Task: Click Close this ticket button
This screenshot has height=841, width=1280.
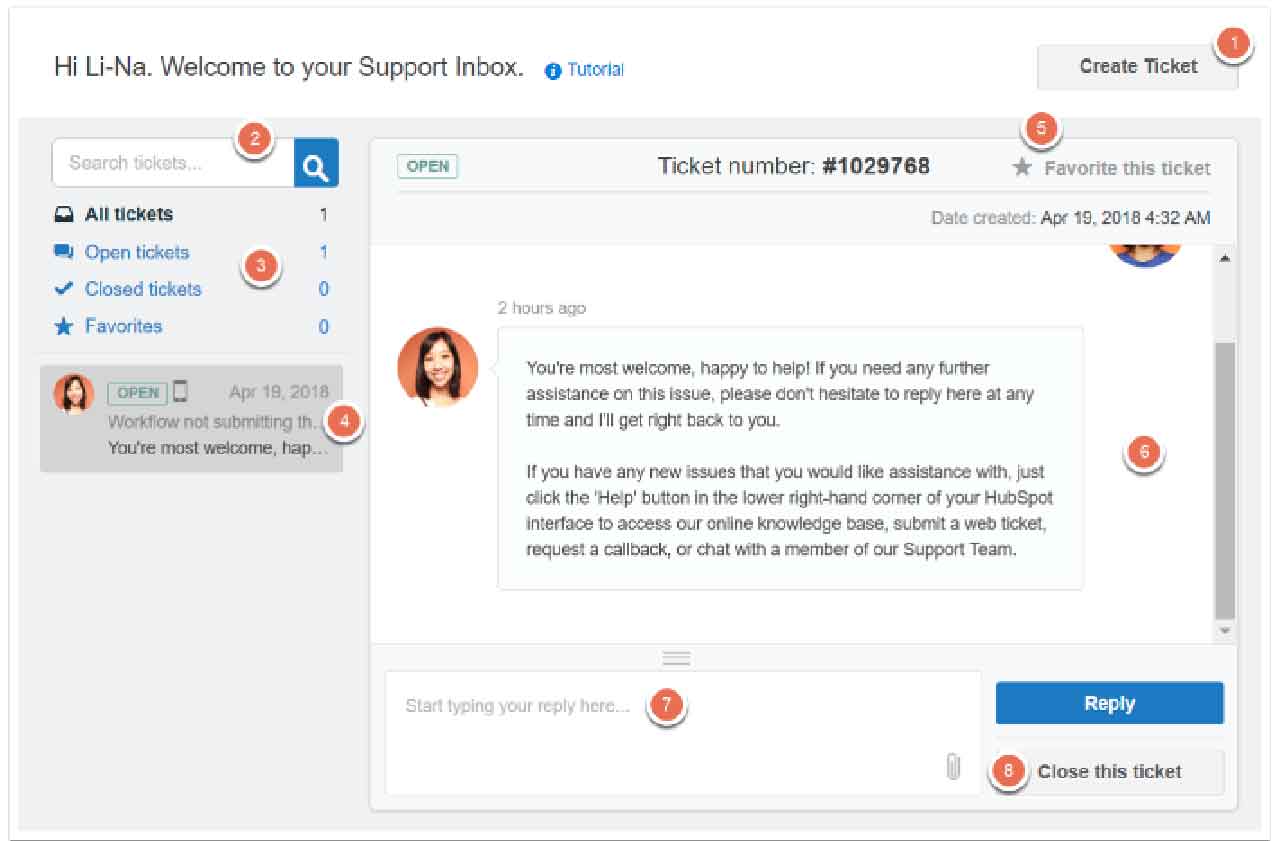Action: click(x=1109, y=771)
